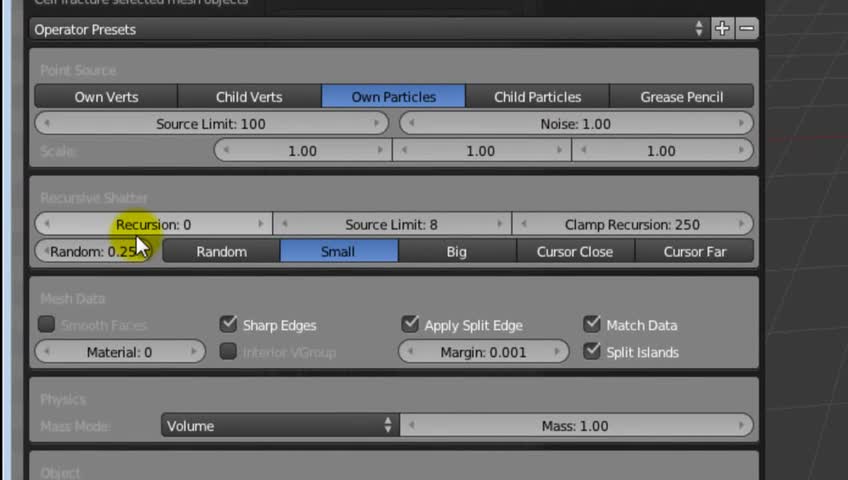This screenshot has height=480, width=848.
Task: Click the middle Scale 1.00 field
Action: (x=481, y=151)
